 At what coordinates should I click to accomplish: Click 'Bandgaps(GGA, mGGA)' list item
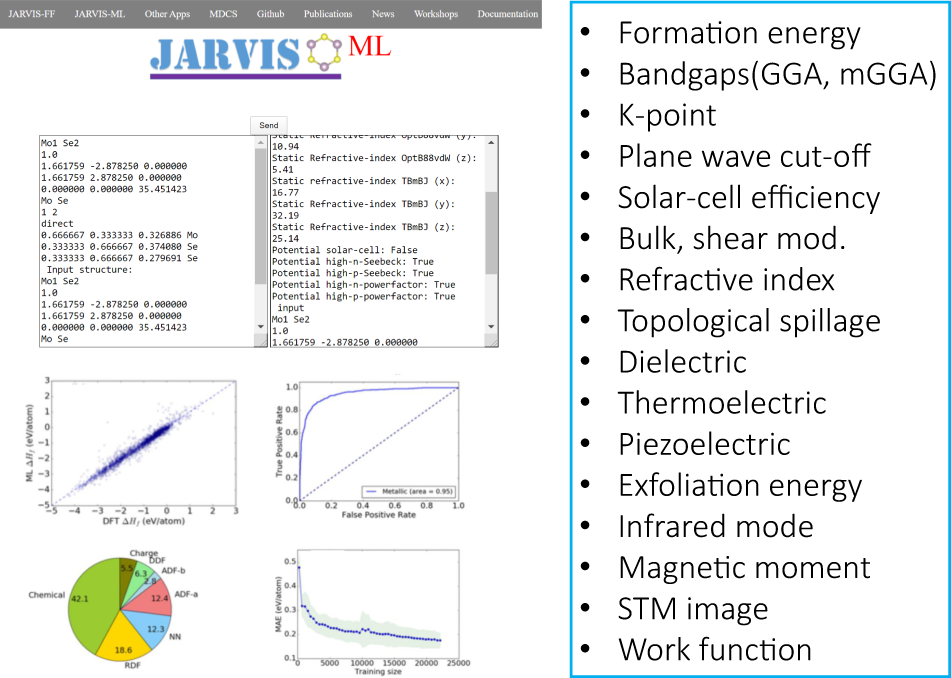coord(778,74)
